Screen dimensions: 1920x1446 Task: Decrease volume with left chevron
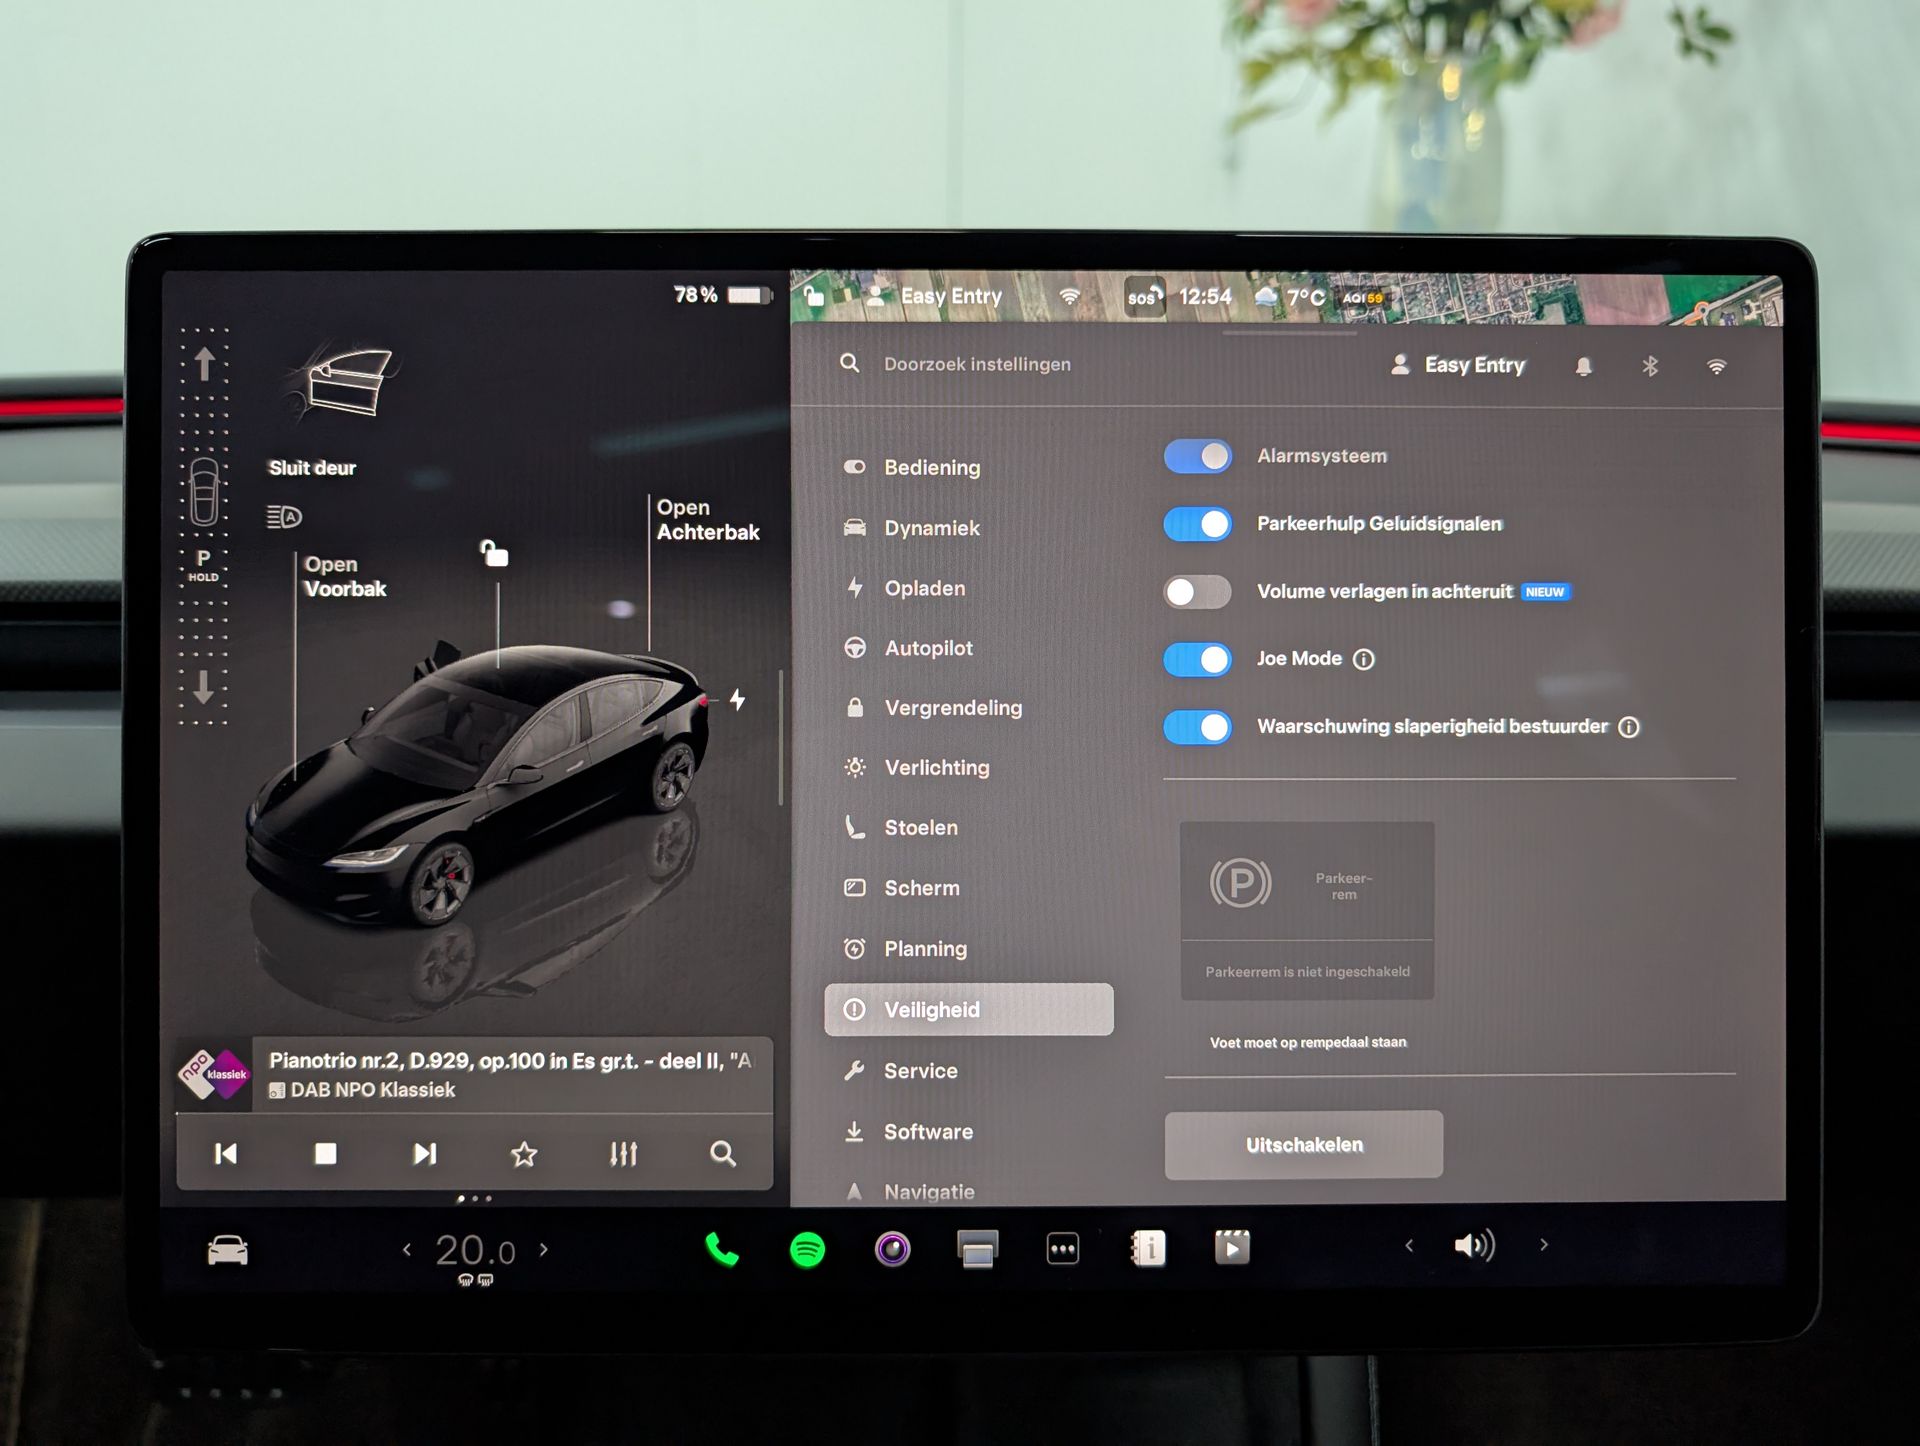1409,1246
